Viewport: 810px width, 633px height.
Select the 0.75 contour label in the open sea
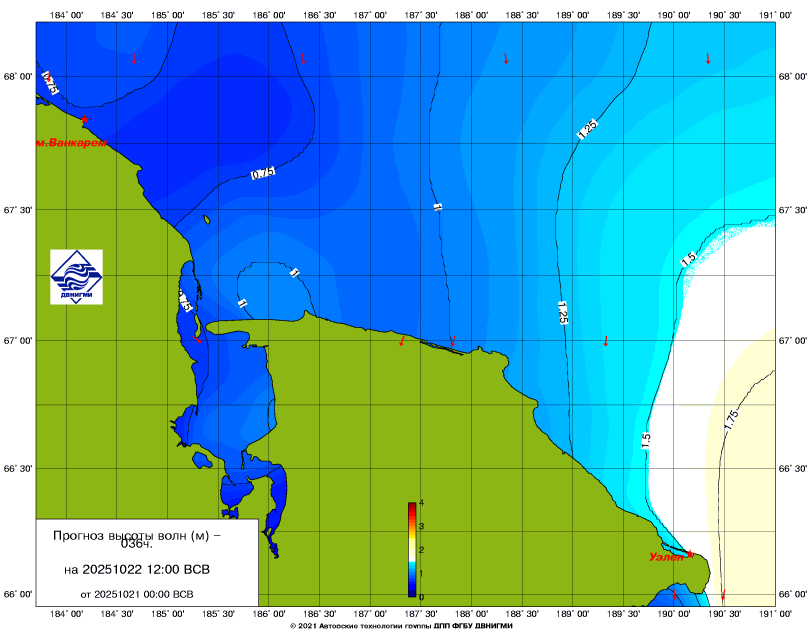262,173
